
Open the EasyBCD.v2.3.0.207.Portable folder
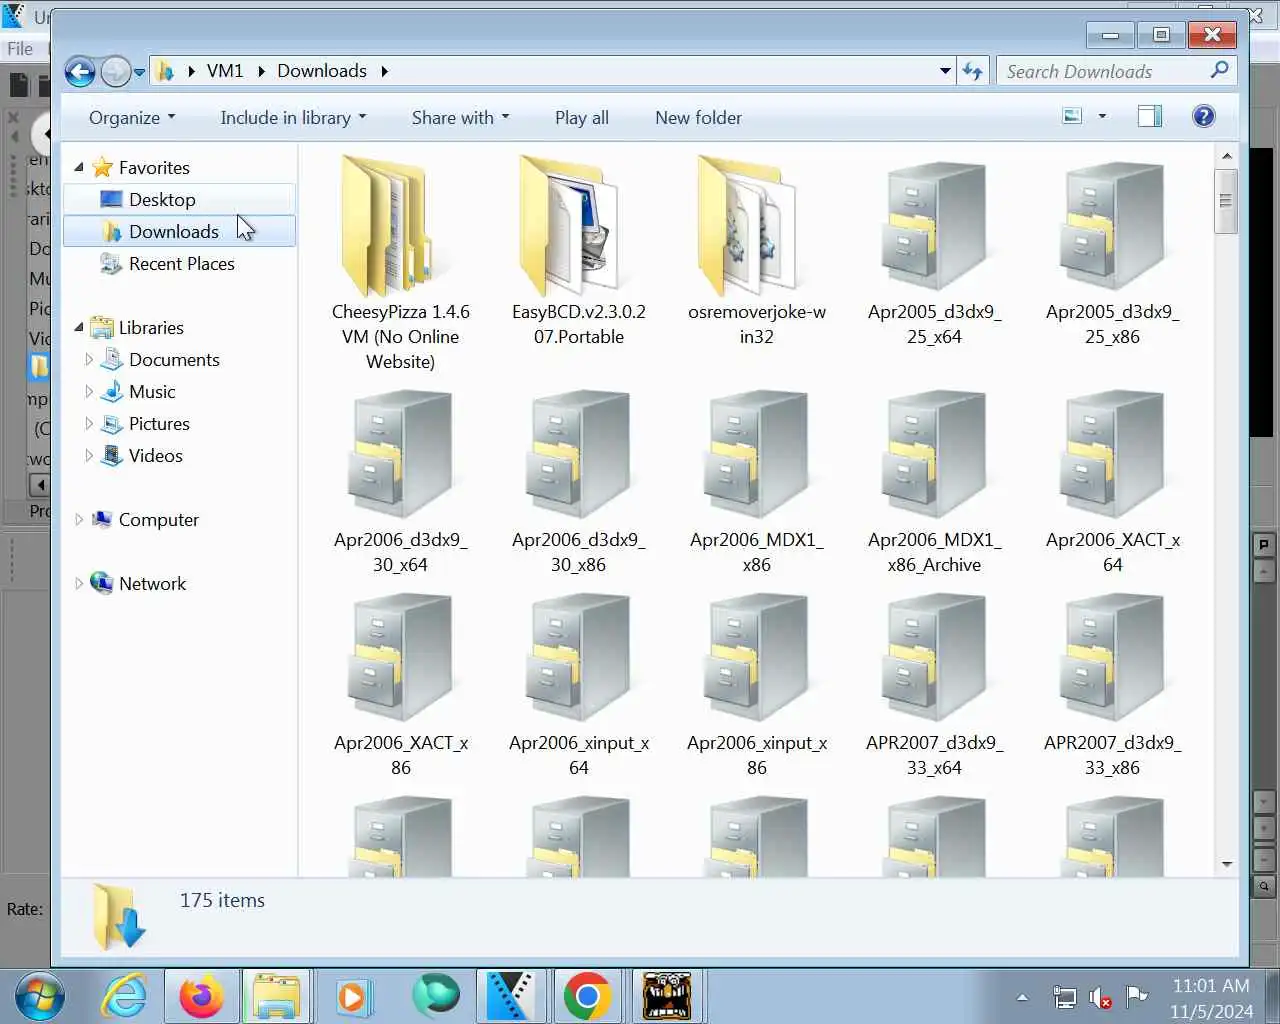[578, 250]
